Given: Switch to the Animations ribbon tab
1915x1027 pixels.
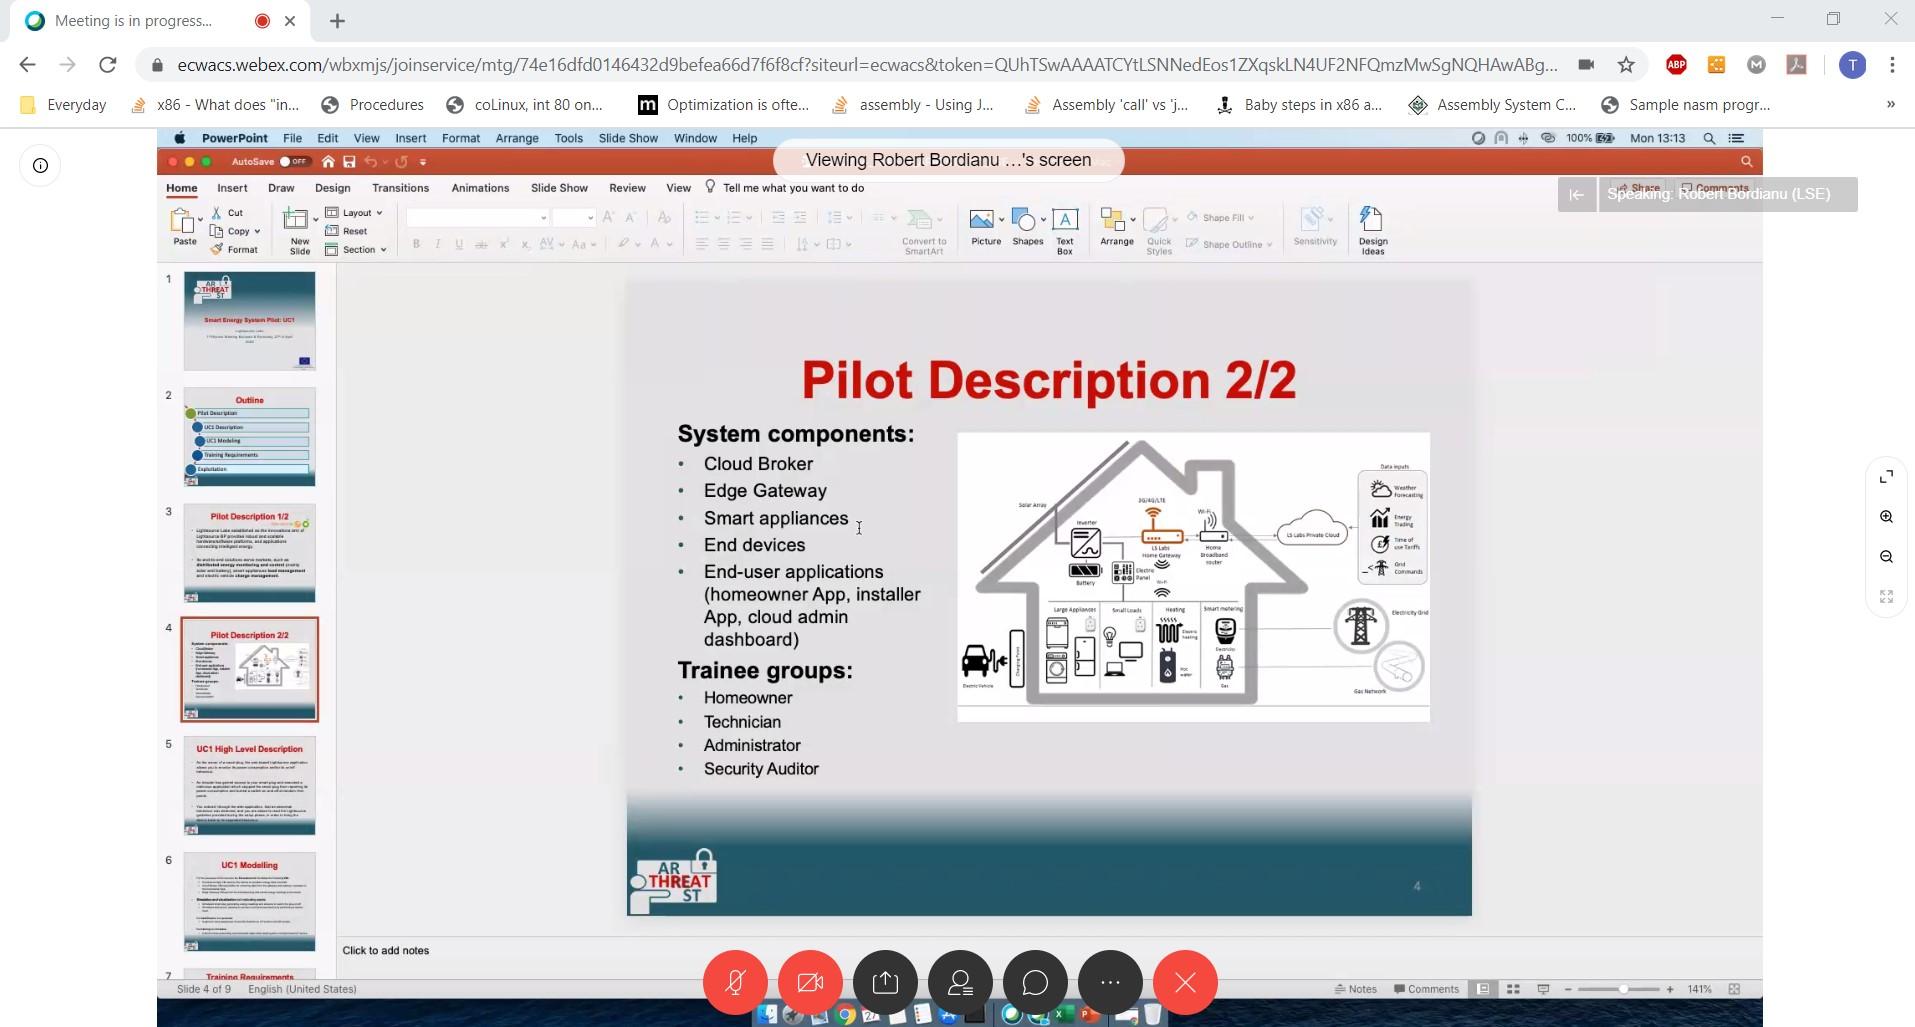Looking at the screenshot, I should point(480,188).
